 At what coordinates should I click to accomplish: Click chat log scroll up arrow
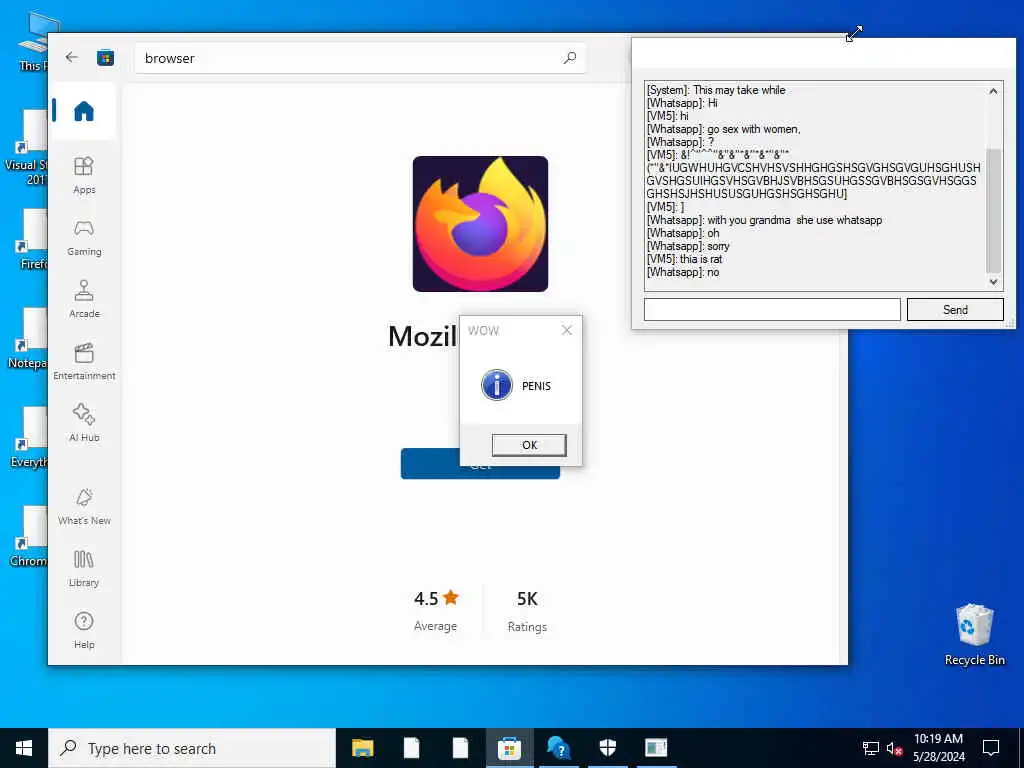993,91
